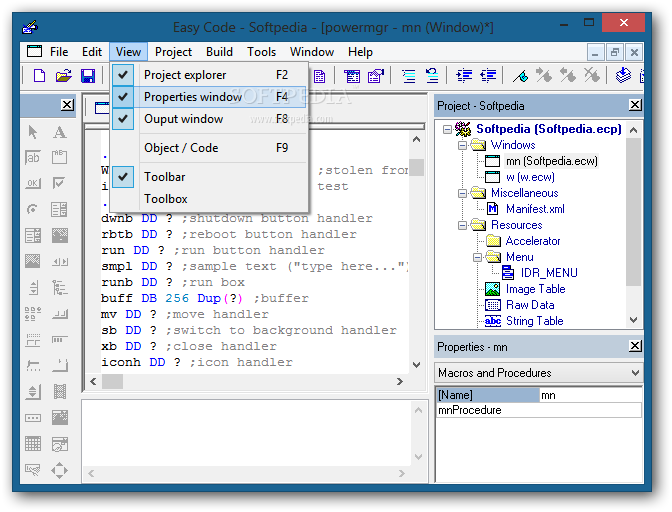Select the OK Button tool
The width and height of the screenshot is (672, 512).
coord(33,183)
